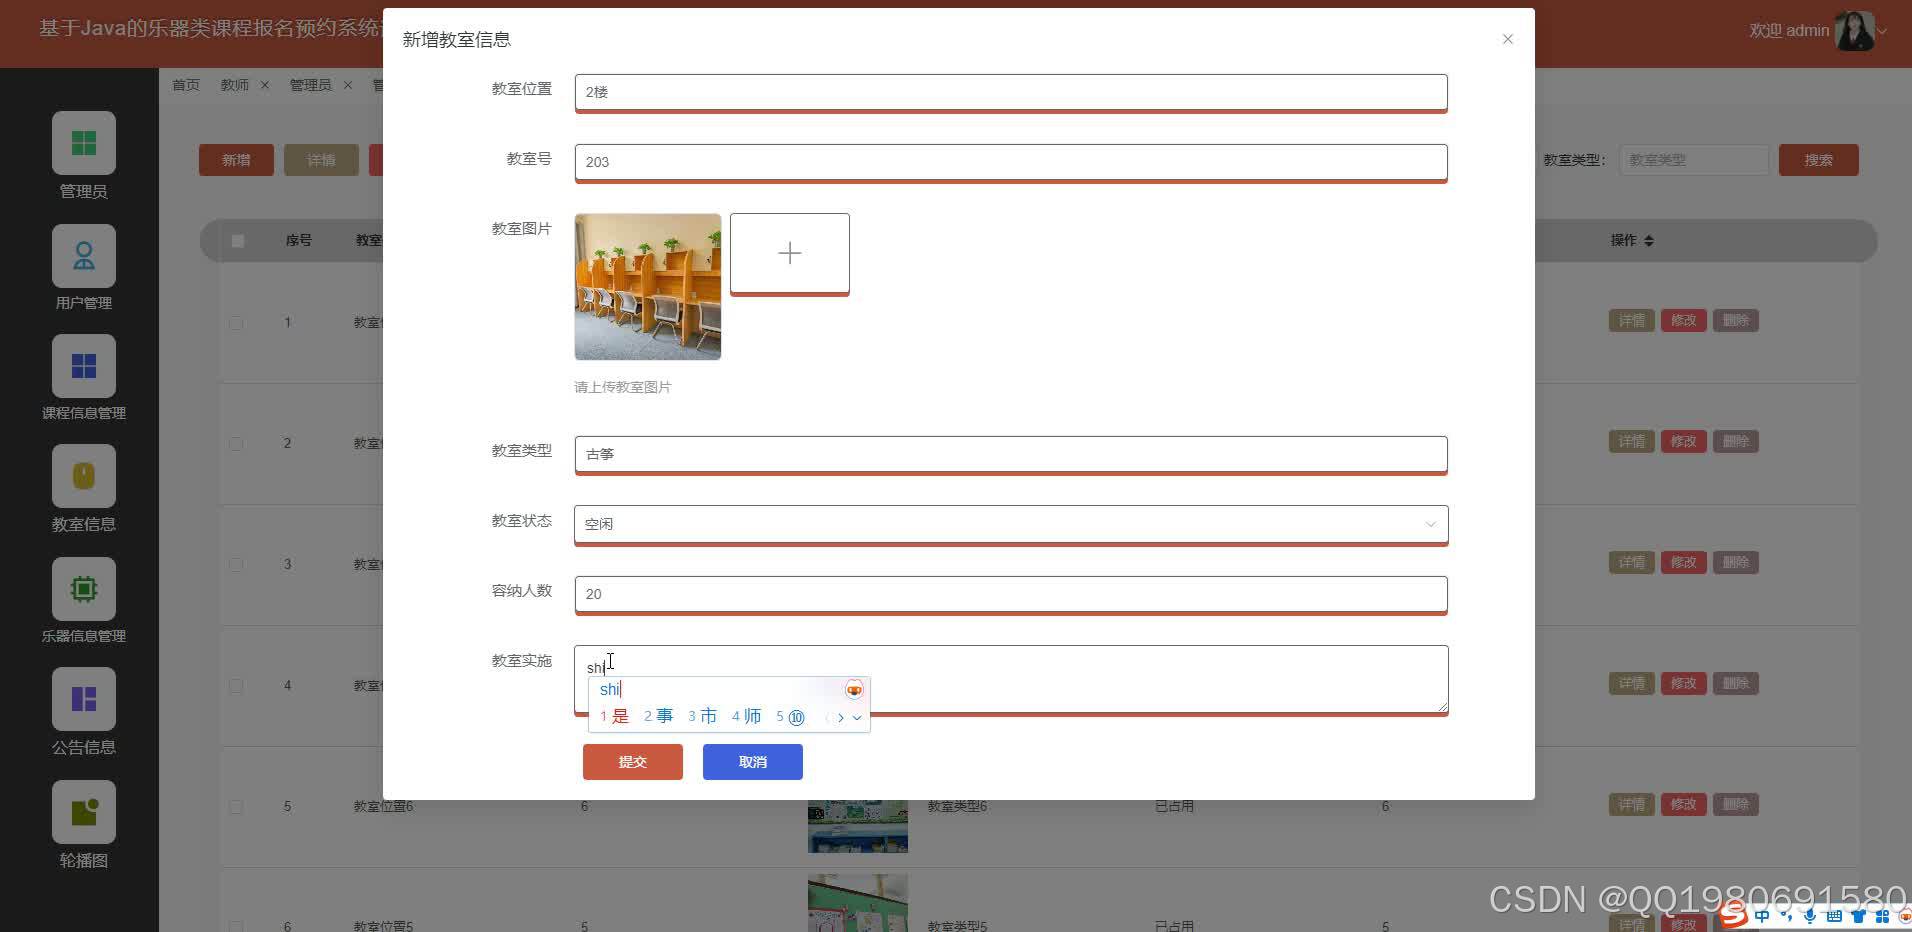1912x932 pixels.
Task: Click the plus icon to upload classroom image
Action: [790, 253]
